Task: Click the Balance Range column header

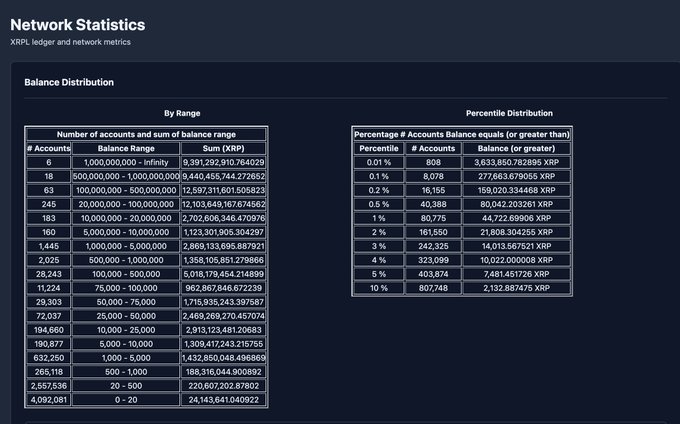Action: click(126, 148)
